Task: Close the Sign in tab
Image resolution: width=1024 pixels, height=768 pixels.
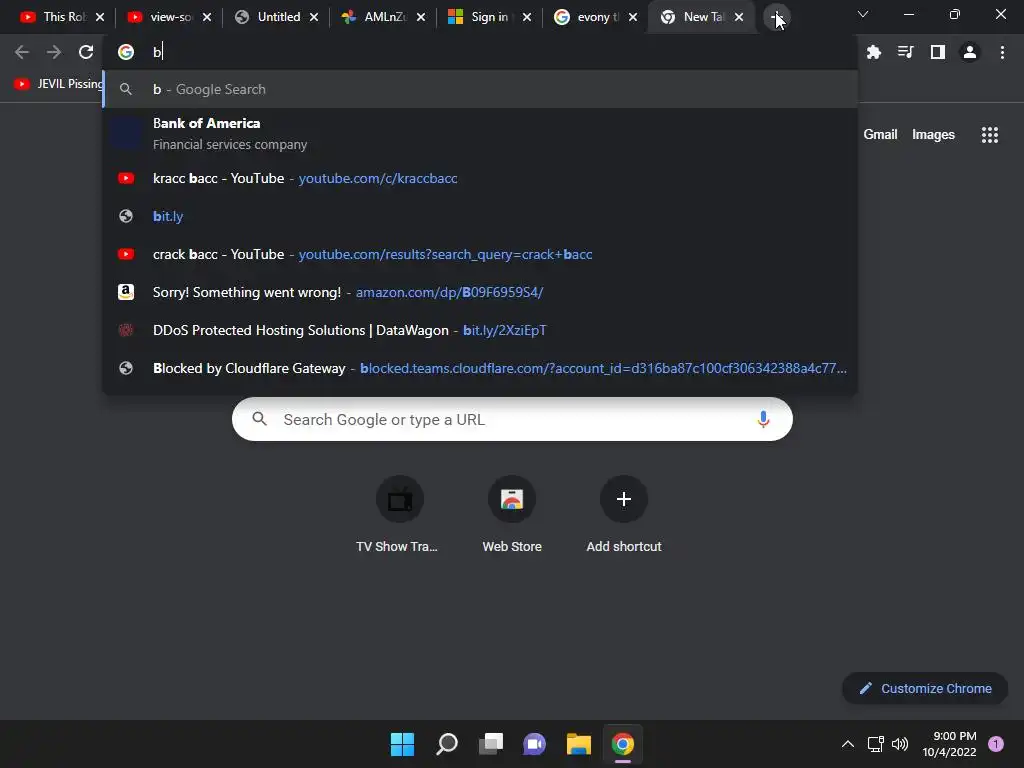Action: pos(527,17)
